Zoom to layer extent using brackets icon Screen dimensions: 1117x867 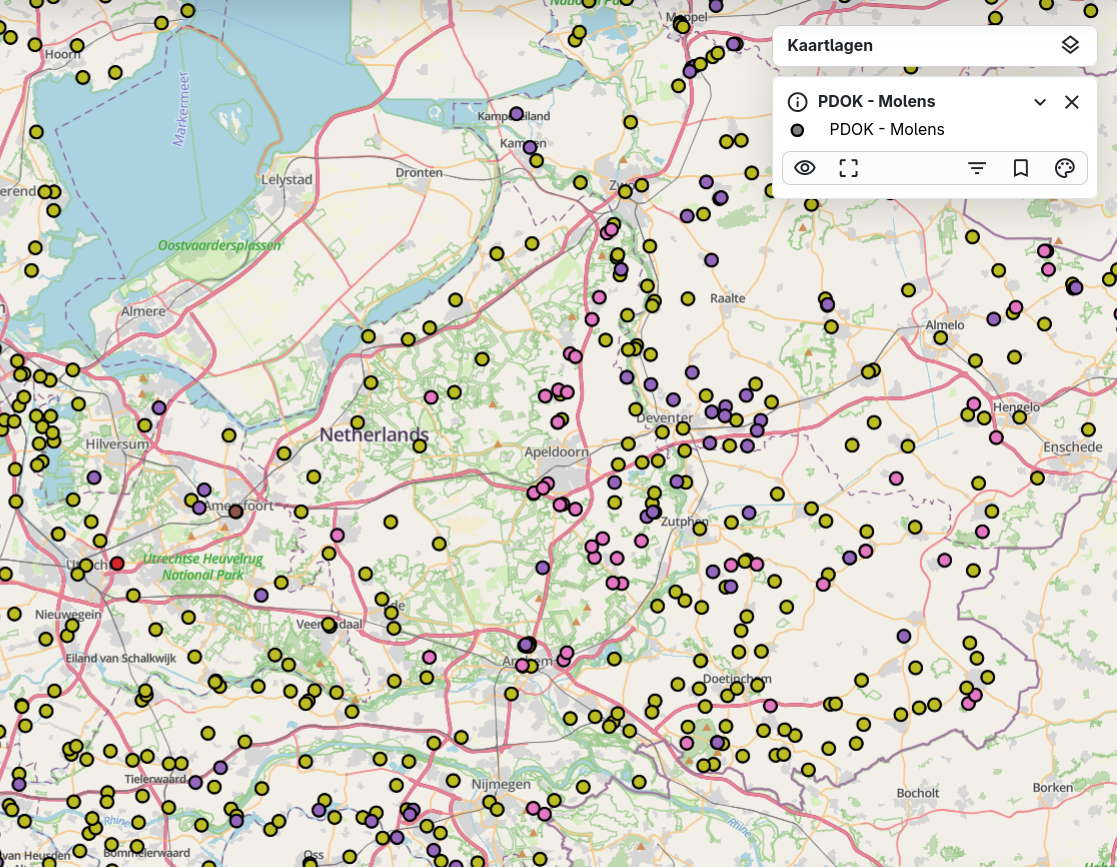click(848, 168)
